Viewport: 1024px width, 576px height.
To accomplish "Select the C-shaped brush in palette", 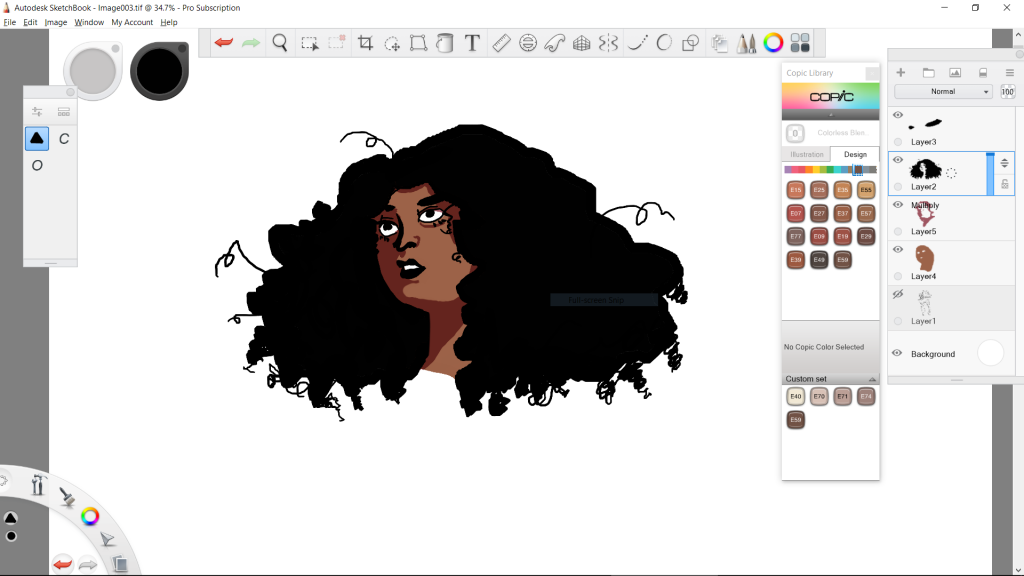I will tap(64, 138).
